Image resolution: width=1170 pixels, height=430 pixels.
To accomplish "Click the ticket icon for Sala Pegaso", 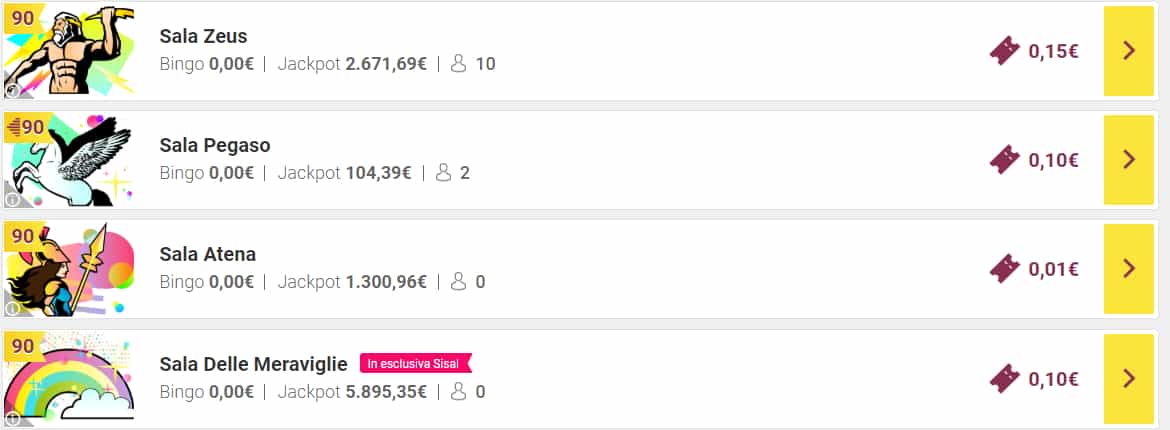I will click(x=1004, y=160).
